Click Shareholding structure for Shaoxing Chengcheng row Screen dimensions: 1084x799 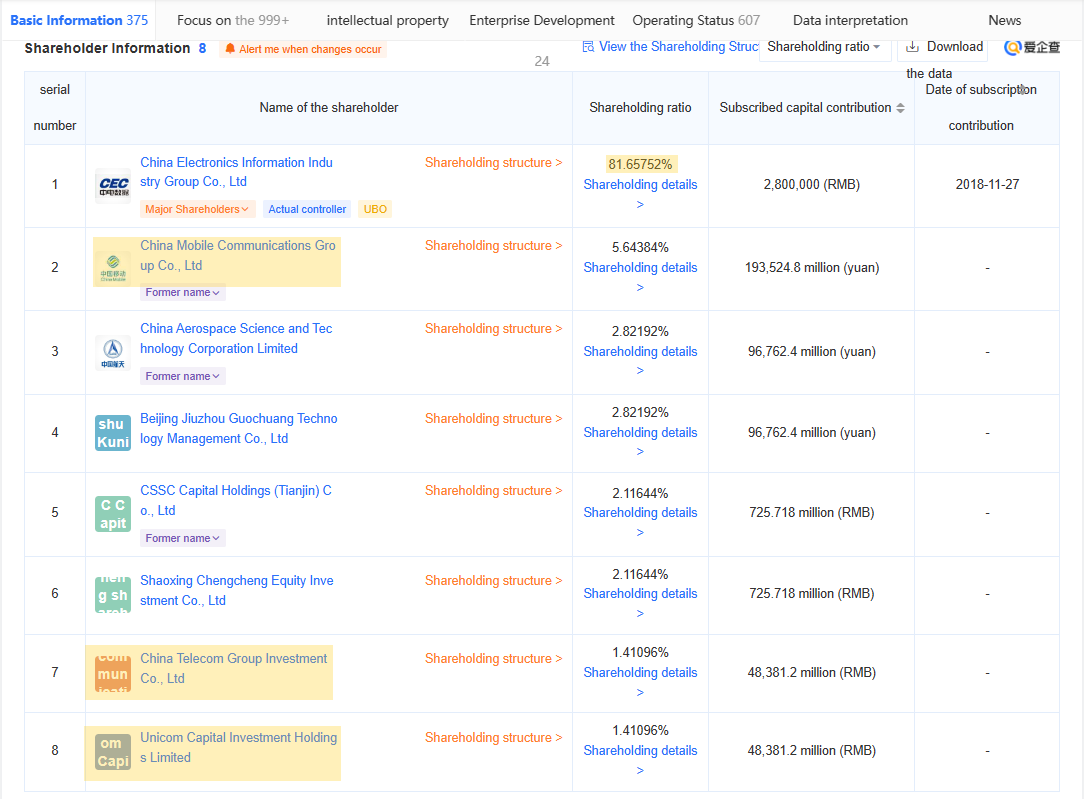494,581
